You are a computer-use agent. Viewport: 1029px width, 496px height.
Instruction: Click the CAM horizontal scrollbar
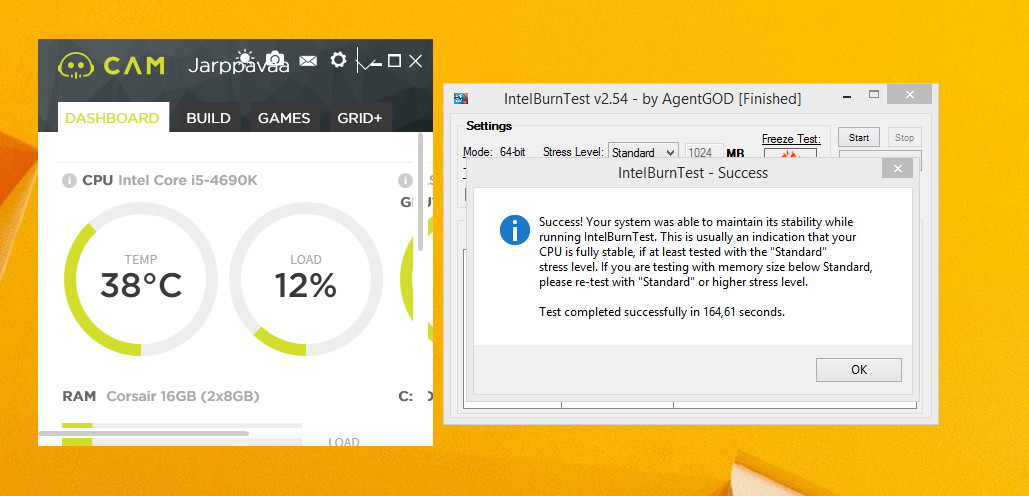143,433
